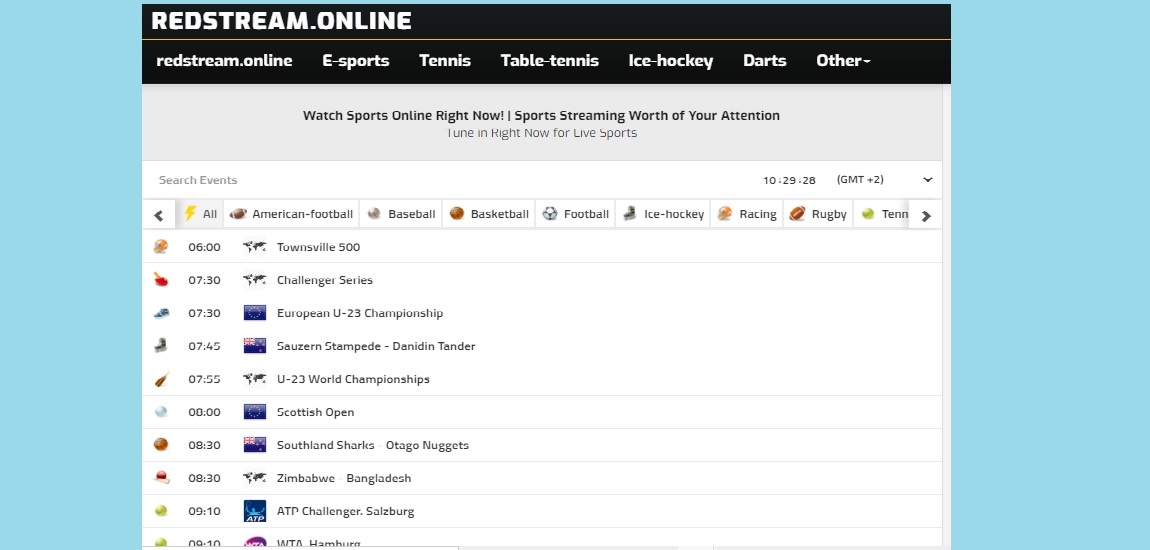Click New Zealand flag beside Southland Sharks
1150x550 pixels.
click(x=254, y=445)
